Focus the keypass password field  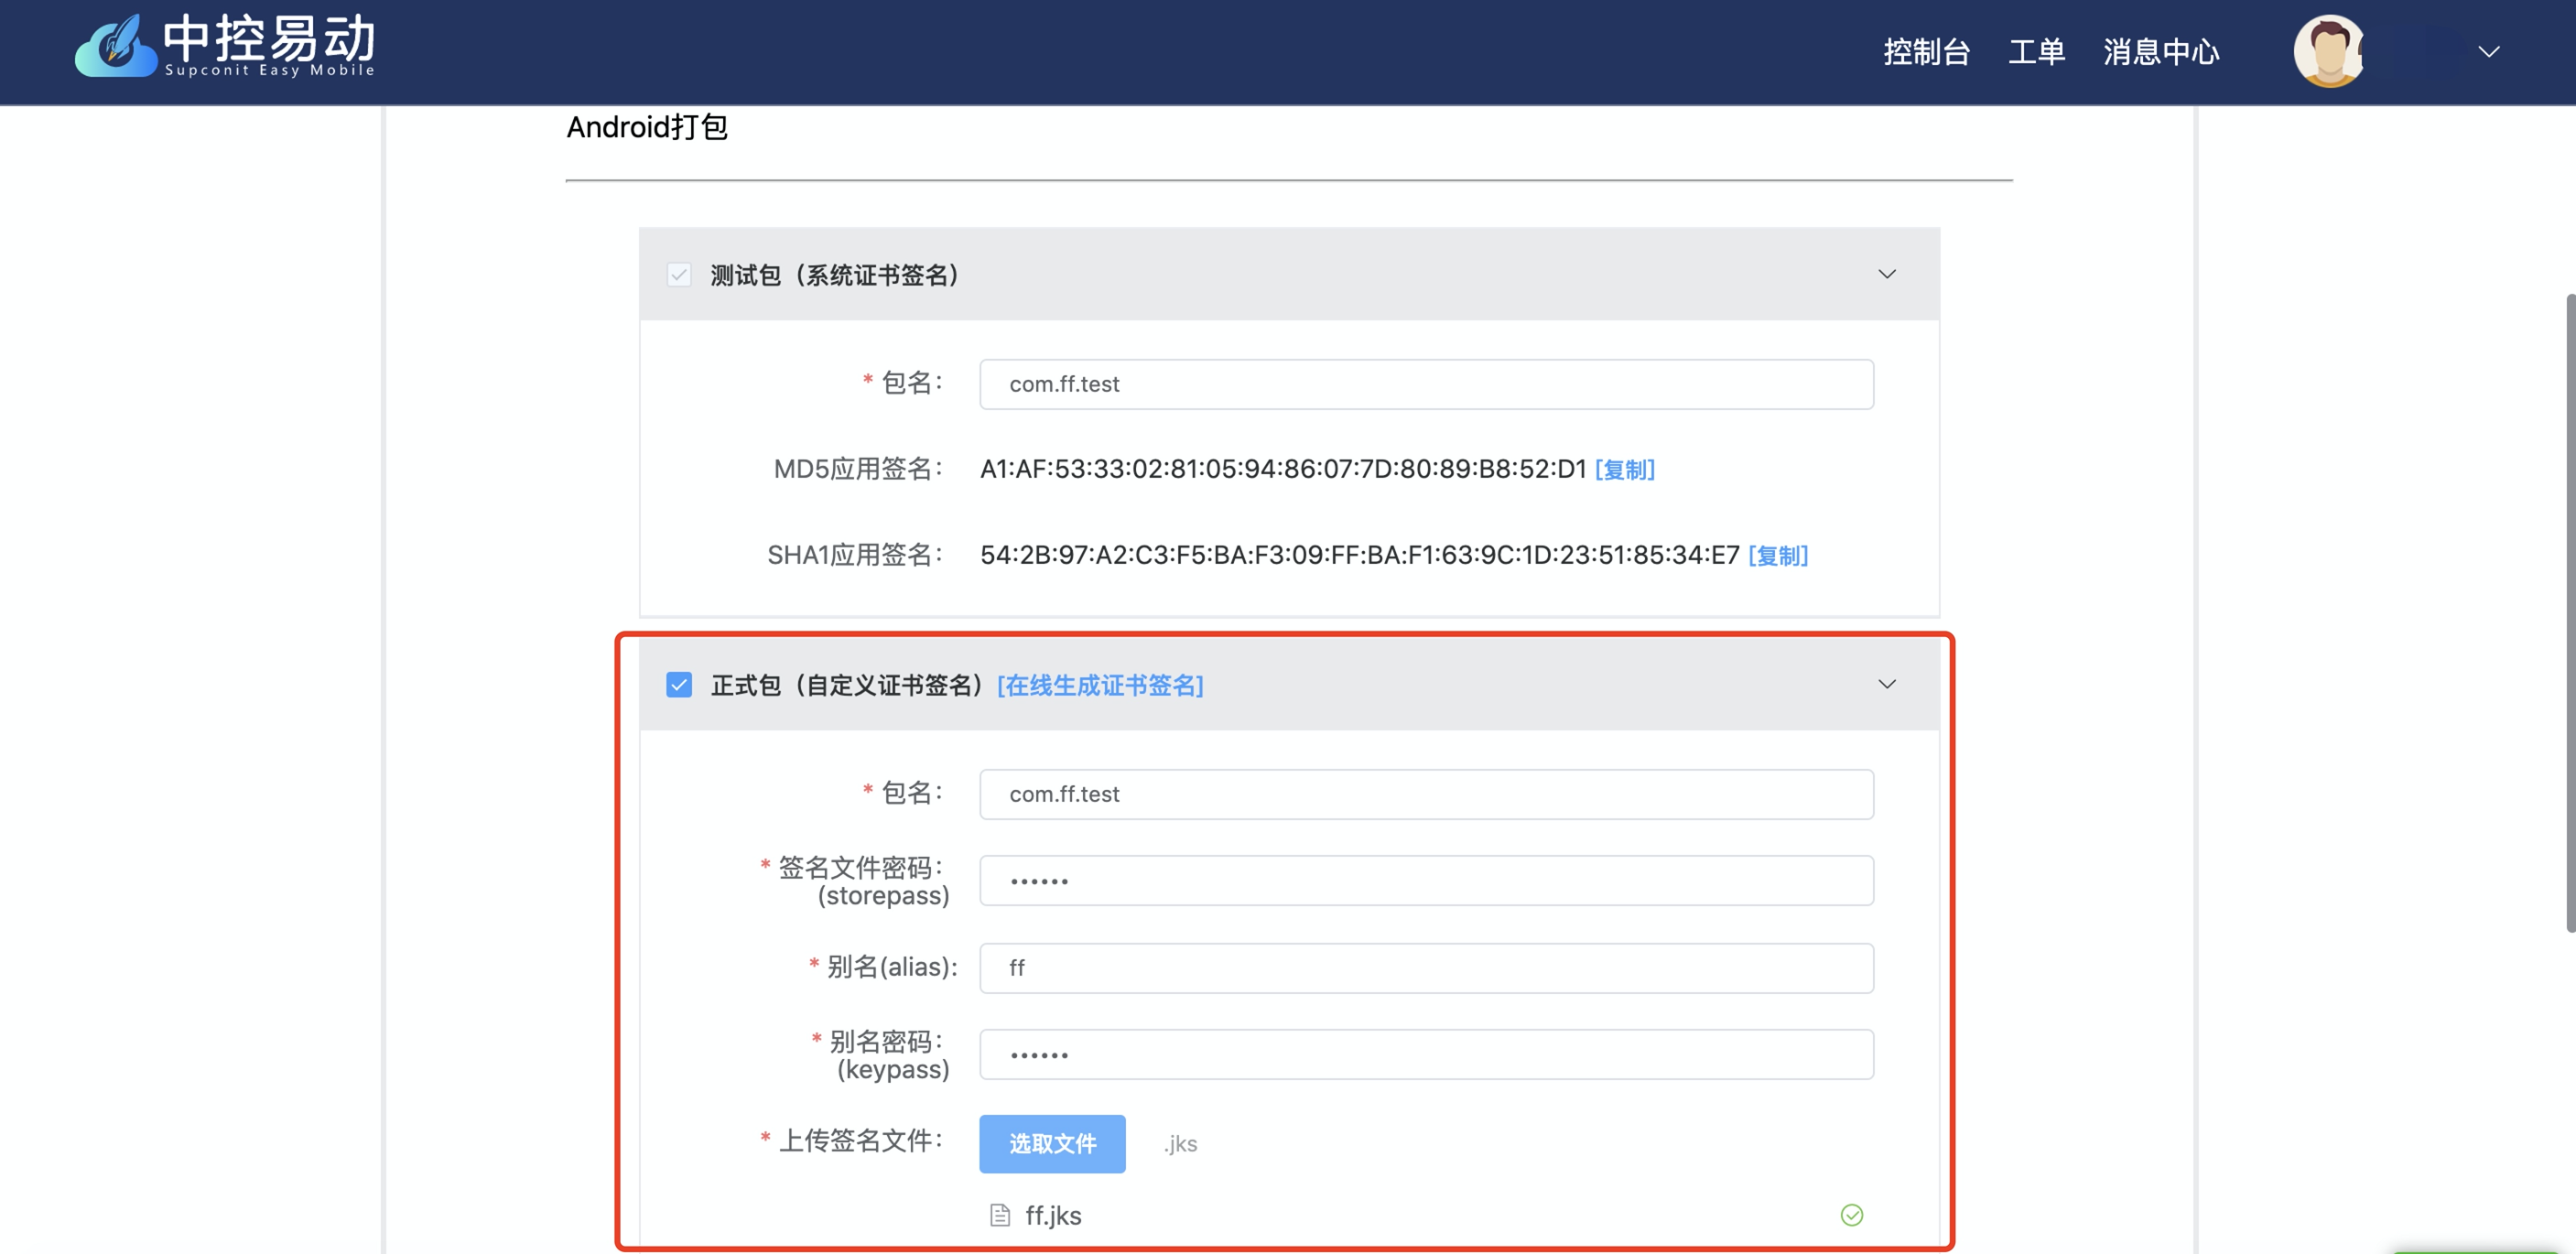point(1426,1055)
